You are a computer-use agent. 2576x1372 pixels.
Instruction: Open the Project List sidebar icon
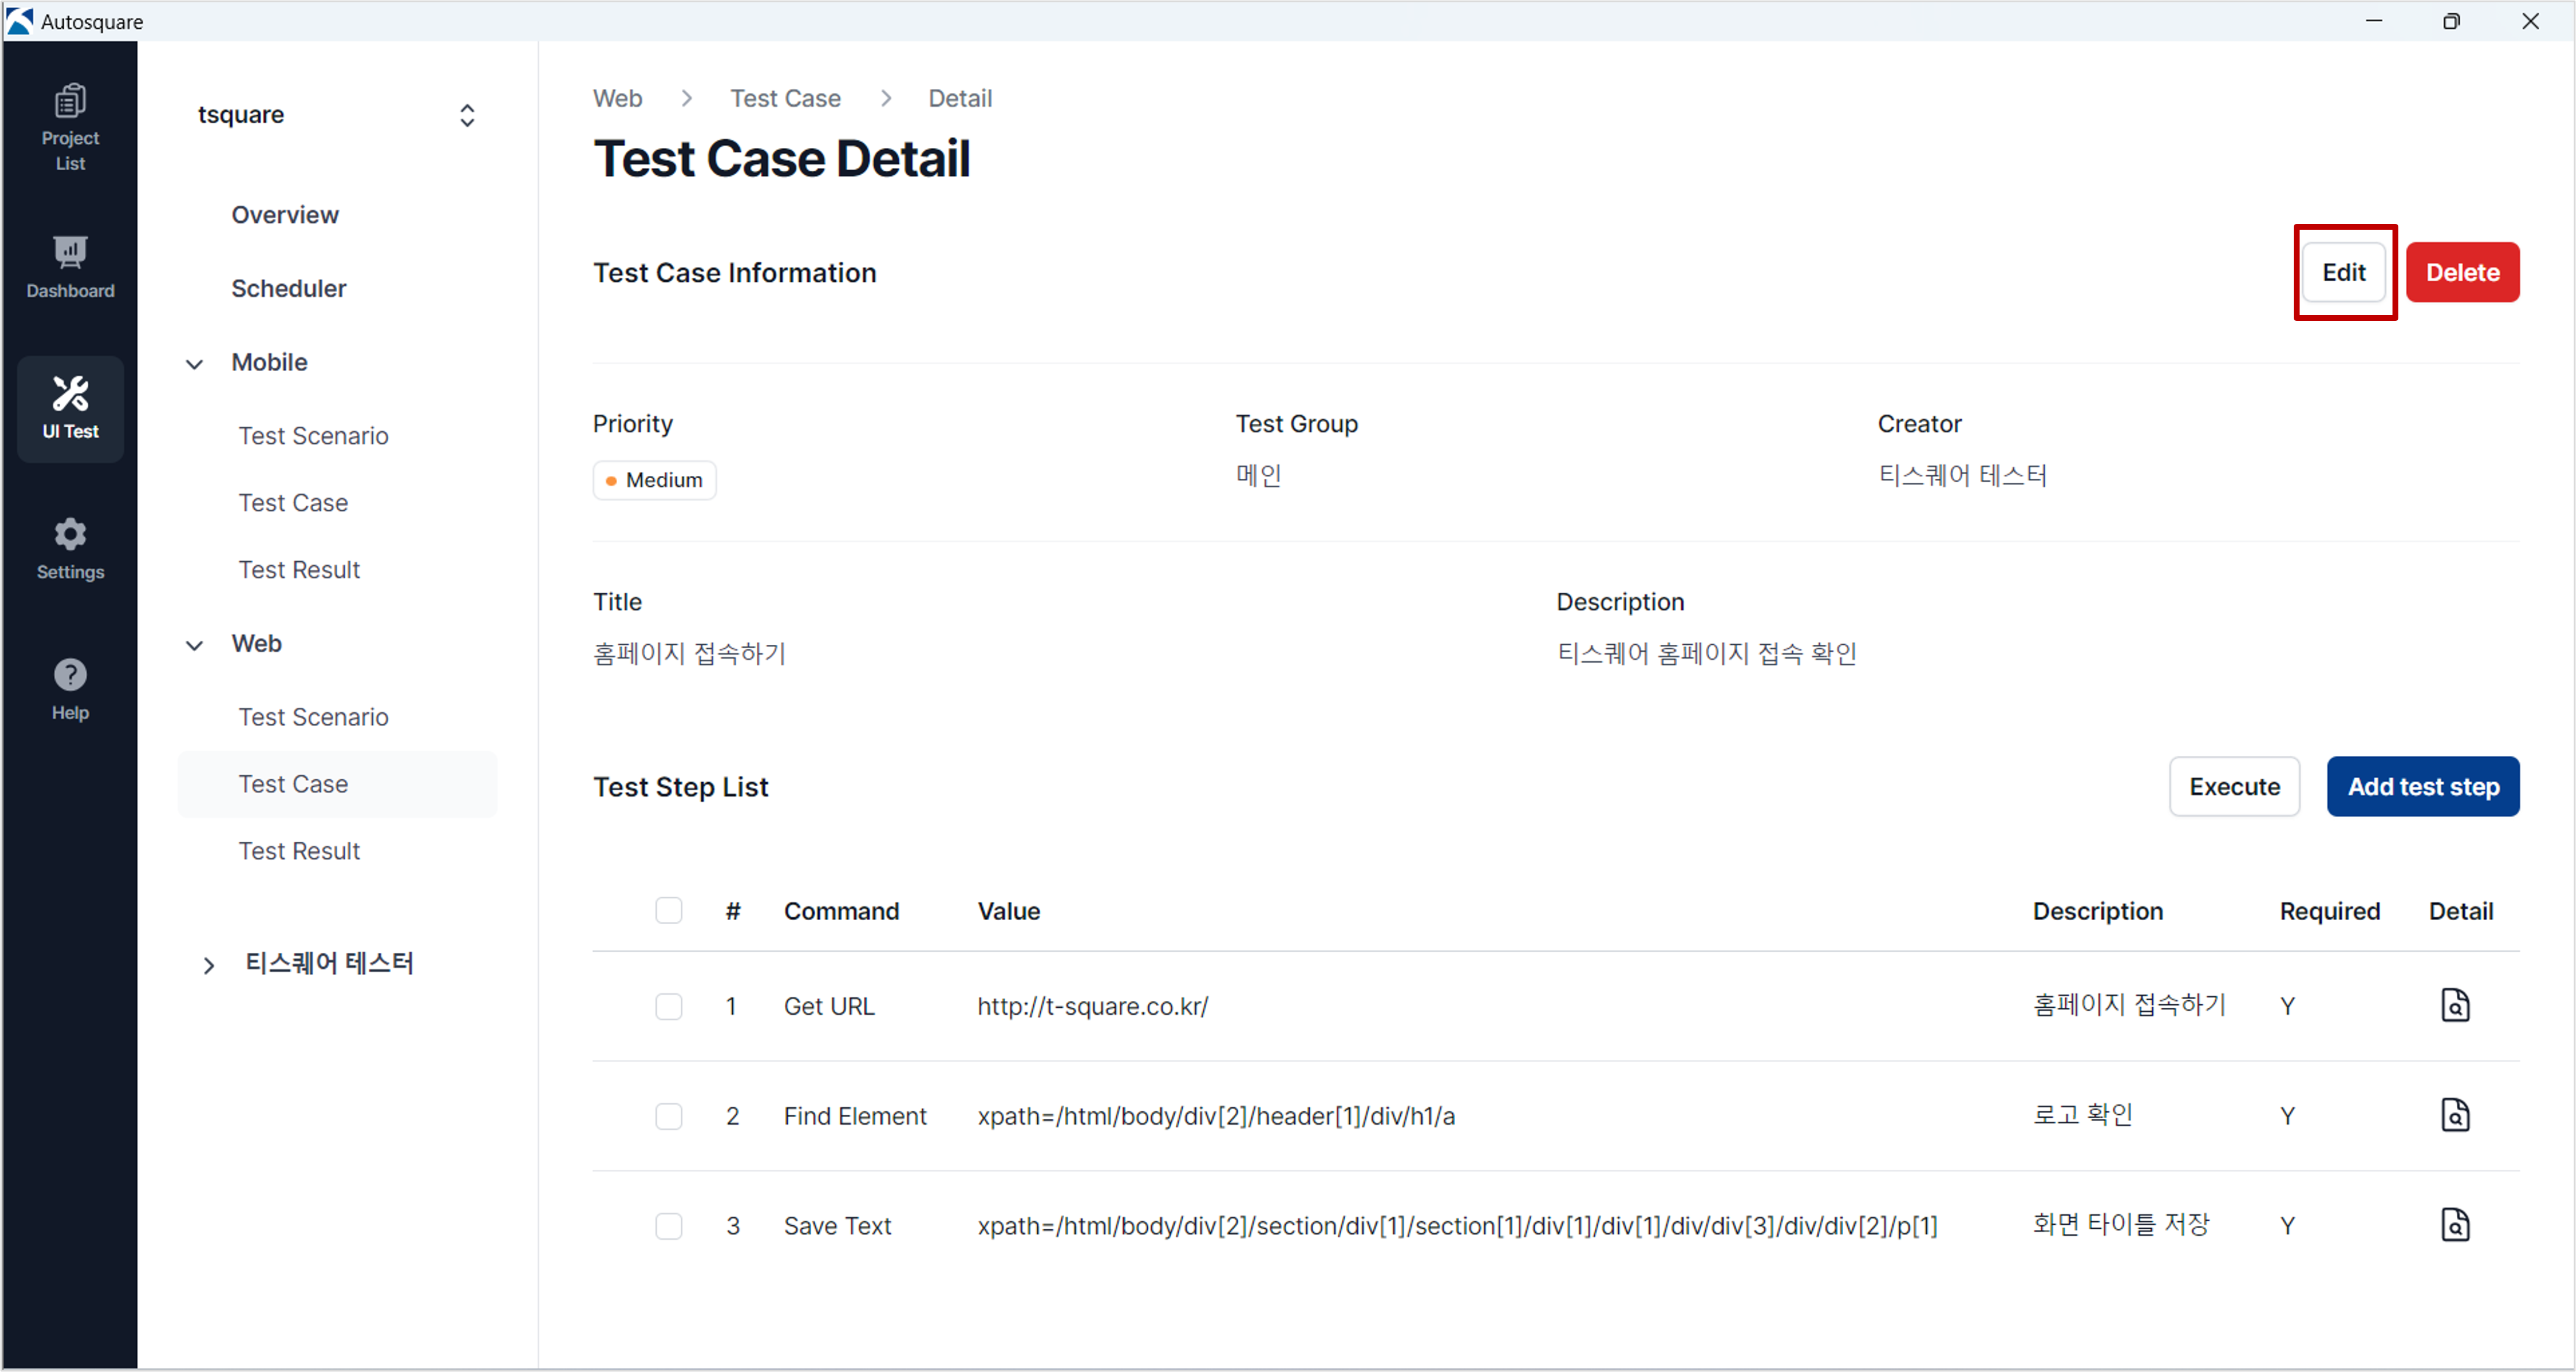point(70,127)
